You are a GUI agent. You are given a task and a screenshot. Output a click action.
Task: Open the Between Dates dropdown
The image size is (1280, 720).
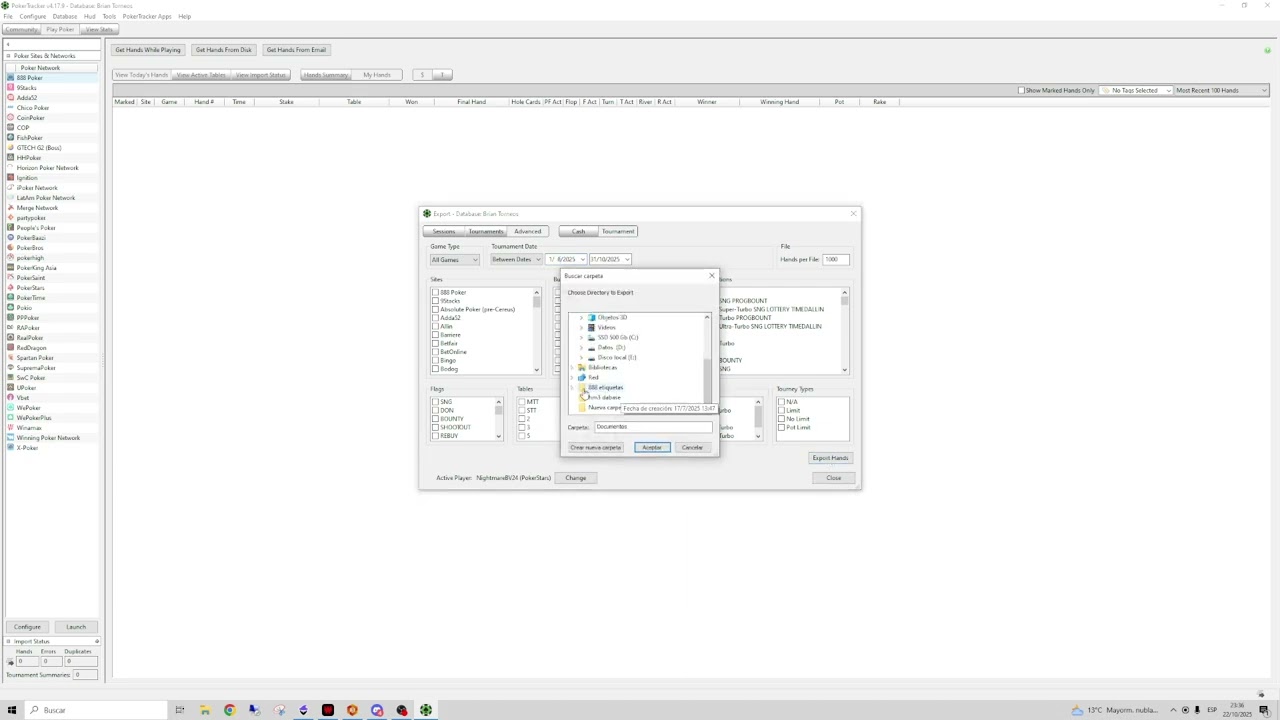[515, 259]
